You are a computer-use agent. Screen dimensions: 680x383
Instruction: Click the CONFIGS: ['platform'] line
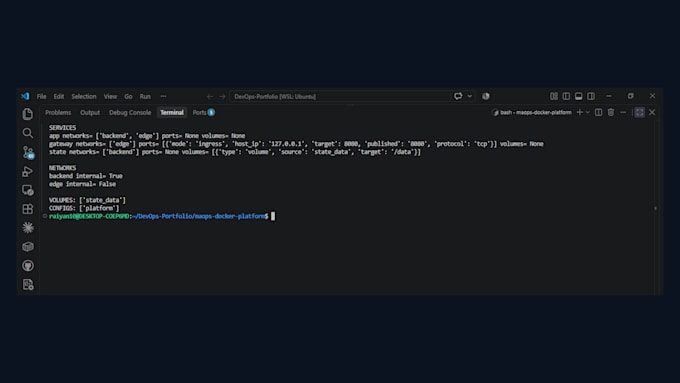(x=84, y=208)
